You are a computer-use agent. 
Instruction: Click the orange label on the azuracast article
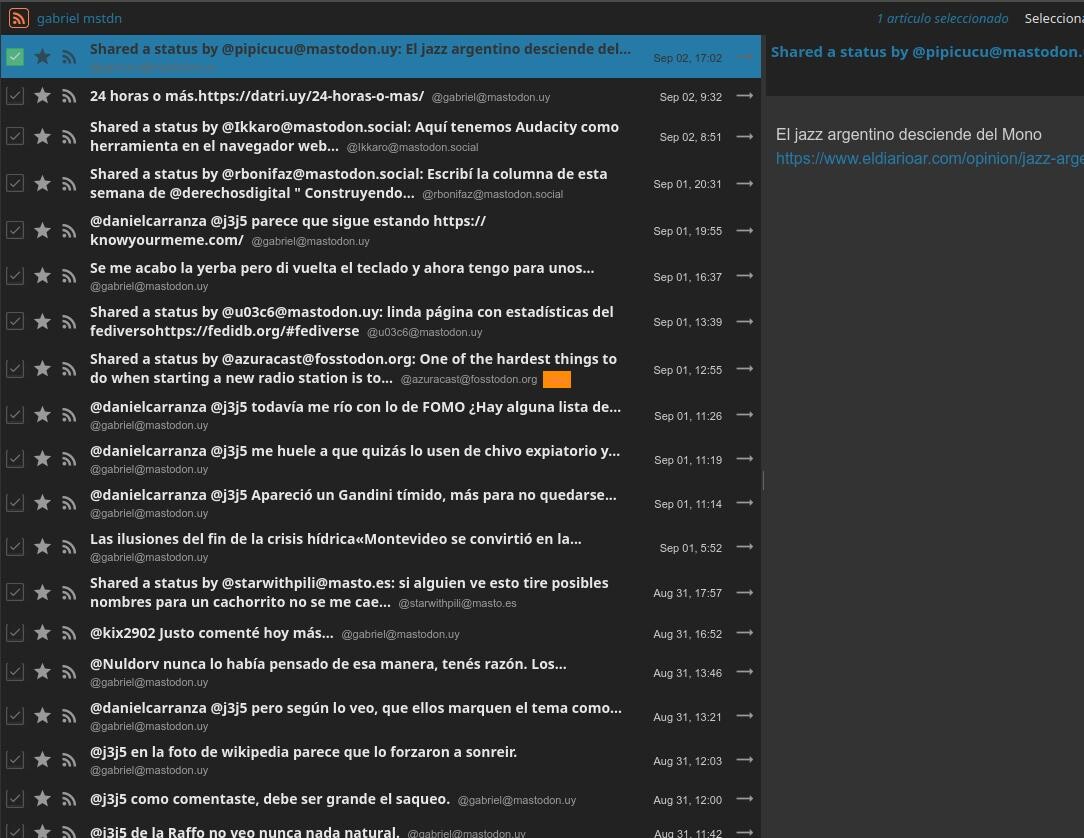pyautogui.click(x=556, y=379)
